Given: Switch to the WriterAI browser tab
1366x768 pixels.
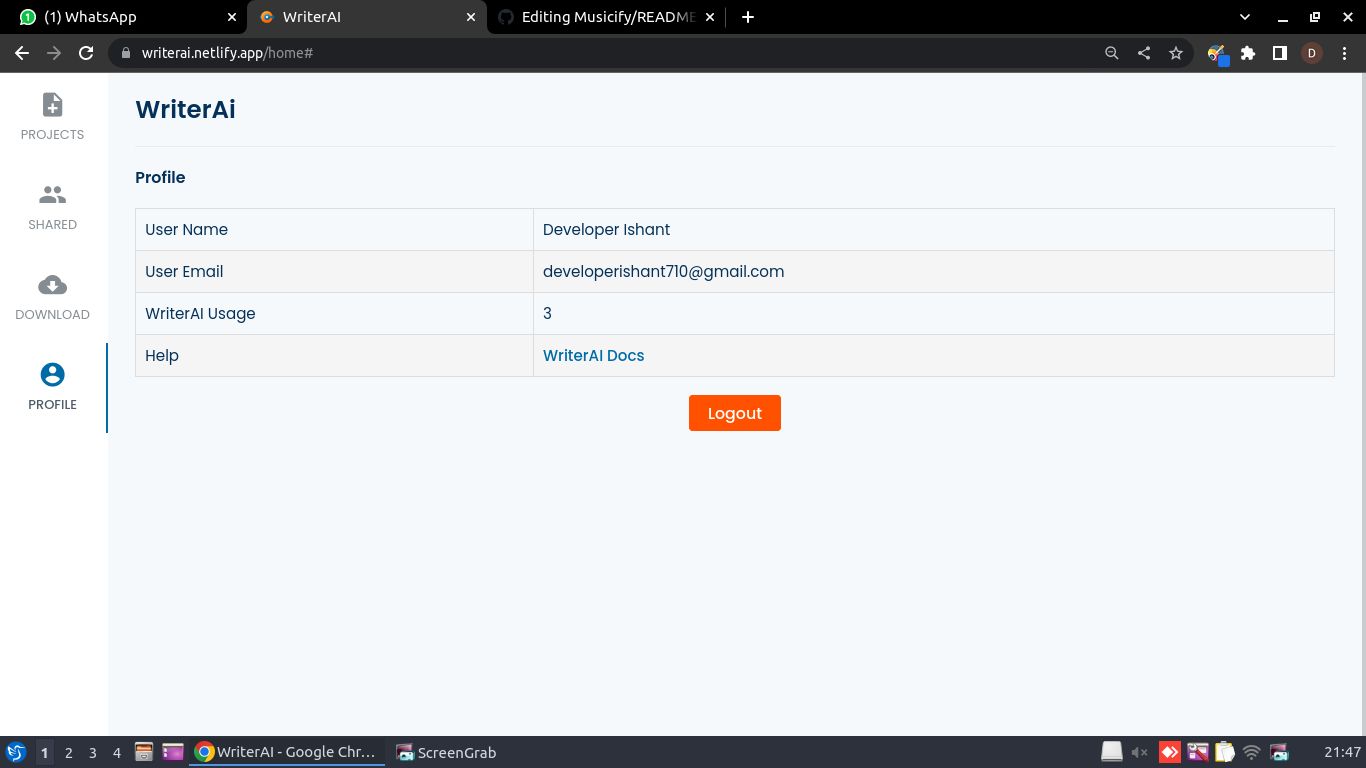Looking at the screenshot, I should 366,17.
